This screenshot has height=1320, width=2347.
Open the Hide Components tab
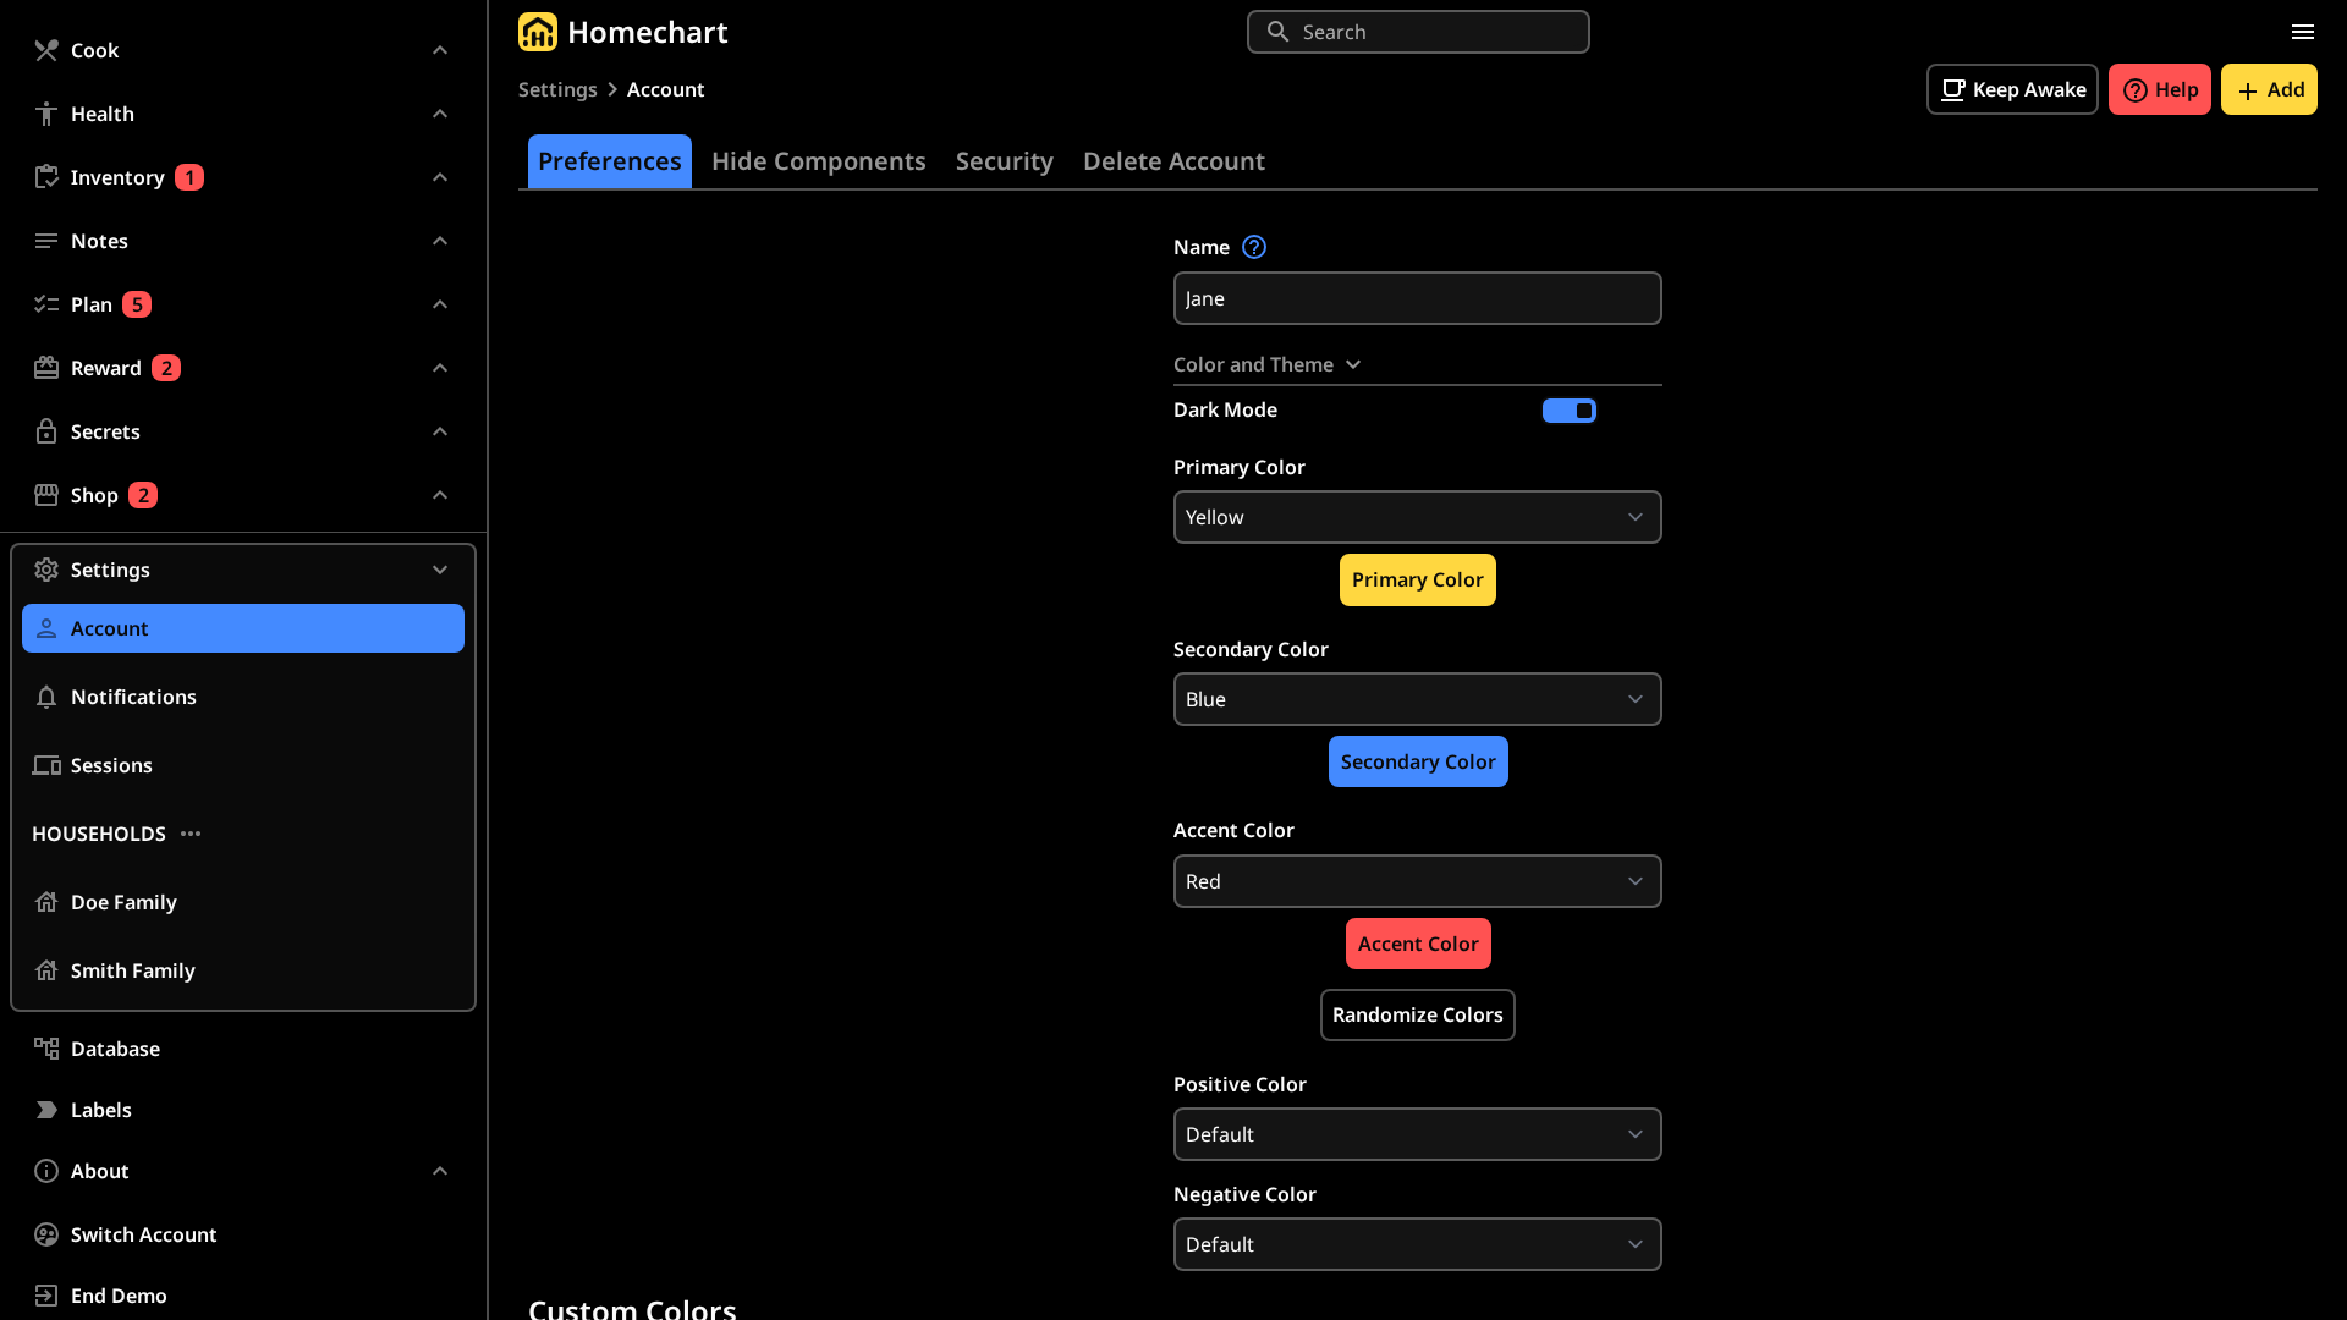point(818,161)
